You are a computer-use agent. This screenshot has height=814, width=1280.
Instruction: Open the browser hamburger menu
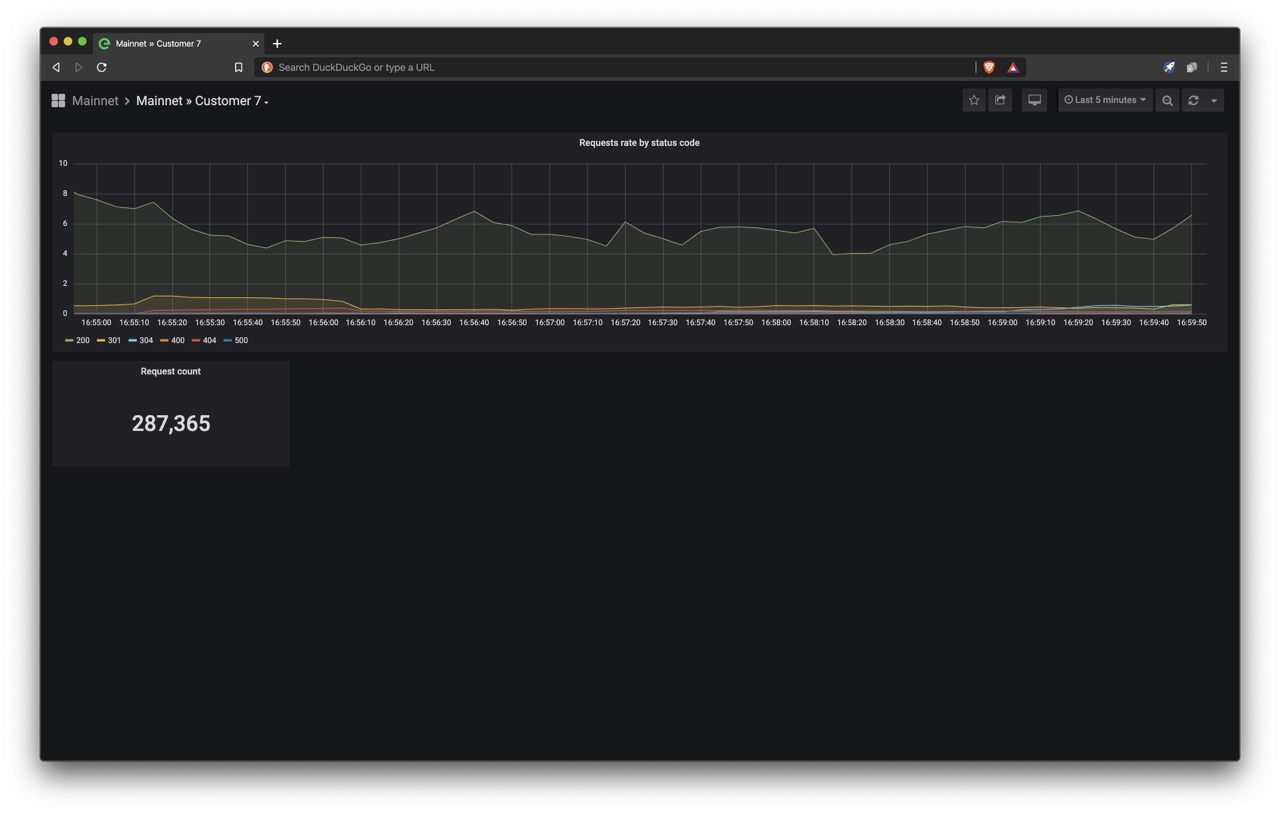point(1223,67)
